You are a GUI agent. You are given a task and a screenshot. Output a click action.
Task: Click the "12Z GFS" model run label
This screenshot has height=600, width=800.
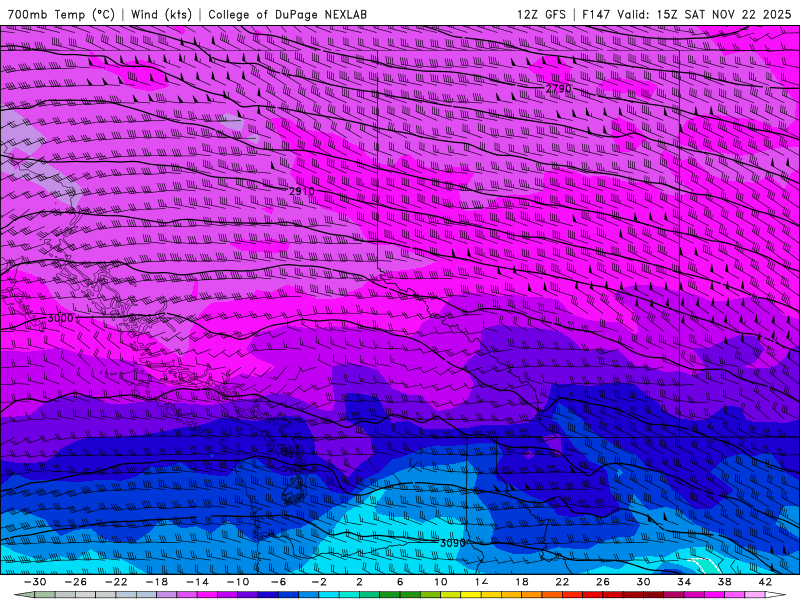(x=541, y=14)
